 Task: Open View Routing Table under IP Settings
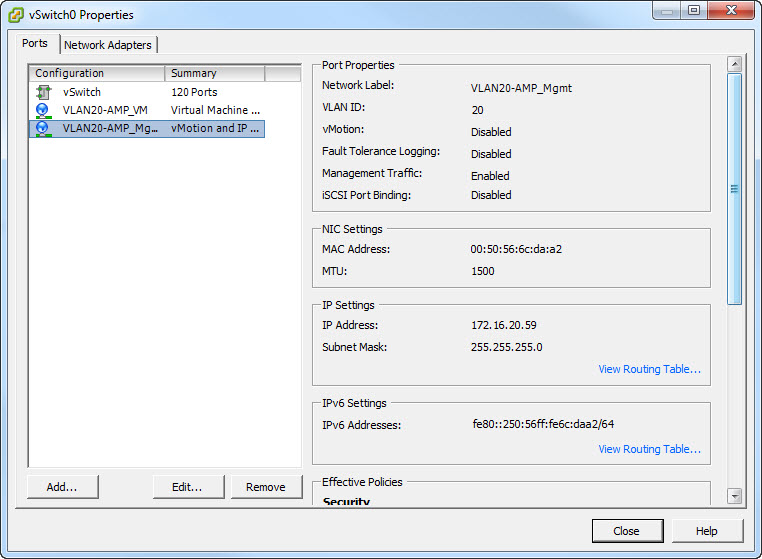[649, 369]
